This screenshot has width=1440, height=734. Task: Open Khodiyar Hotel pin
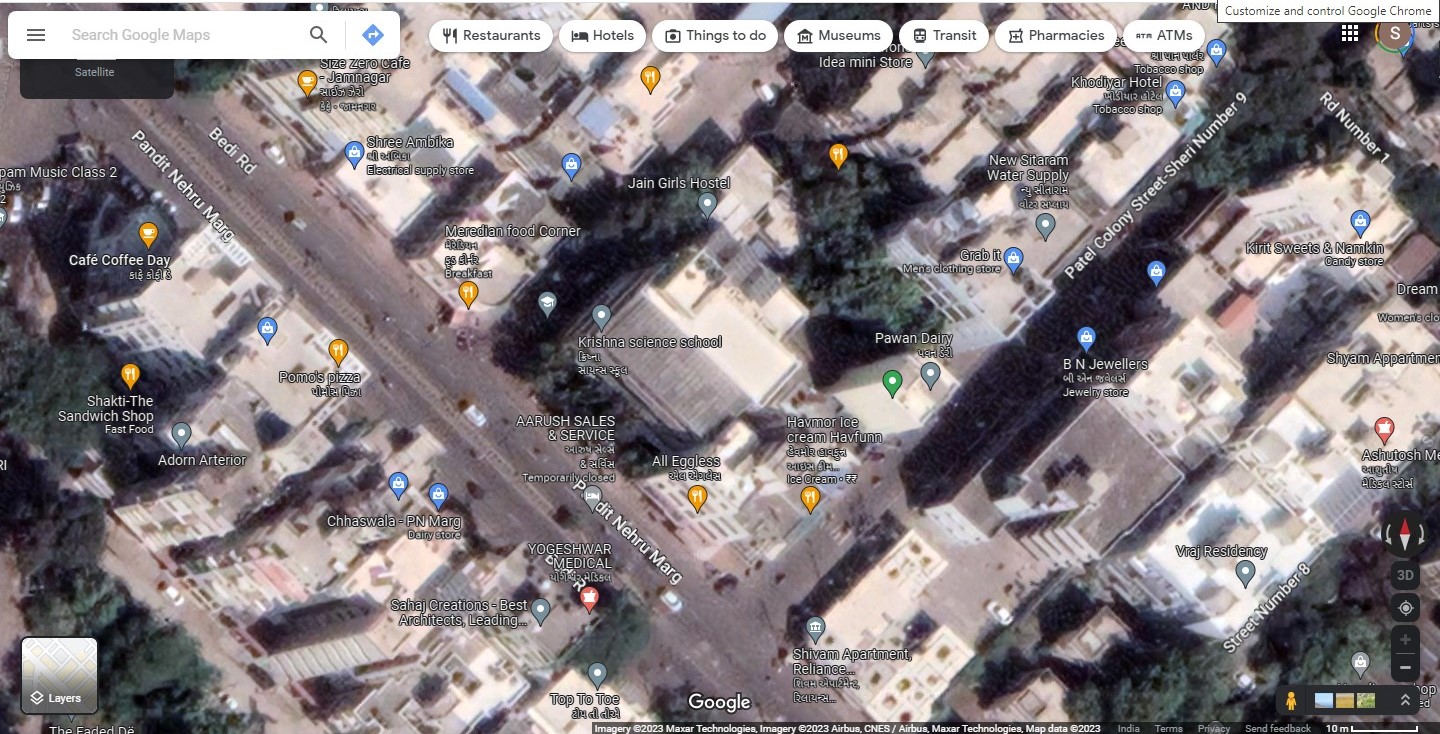1176,94
